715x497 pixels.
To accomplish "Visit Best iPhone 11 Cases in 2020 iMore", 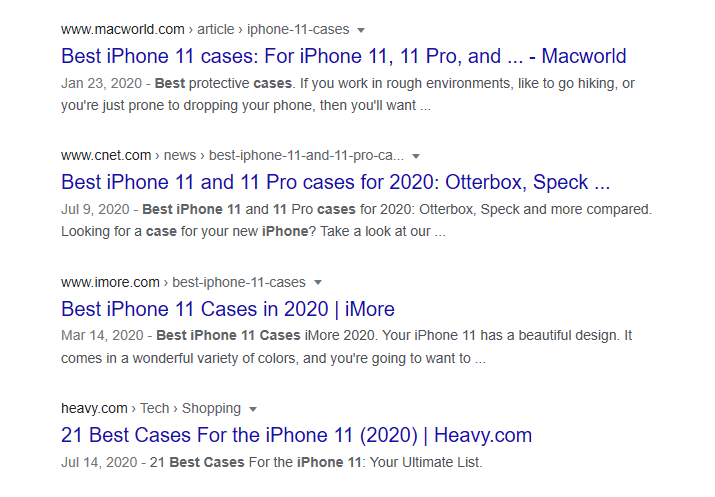I will (x=228, y=309).
